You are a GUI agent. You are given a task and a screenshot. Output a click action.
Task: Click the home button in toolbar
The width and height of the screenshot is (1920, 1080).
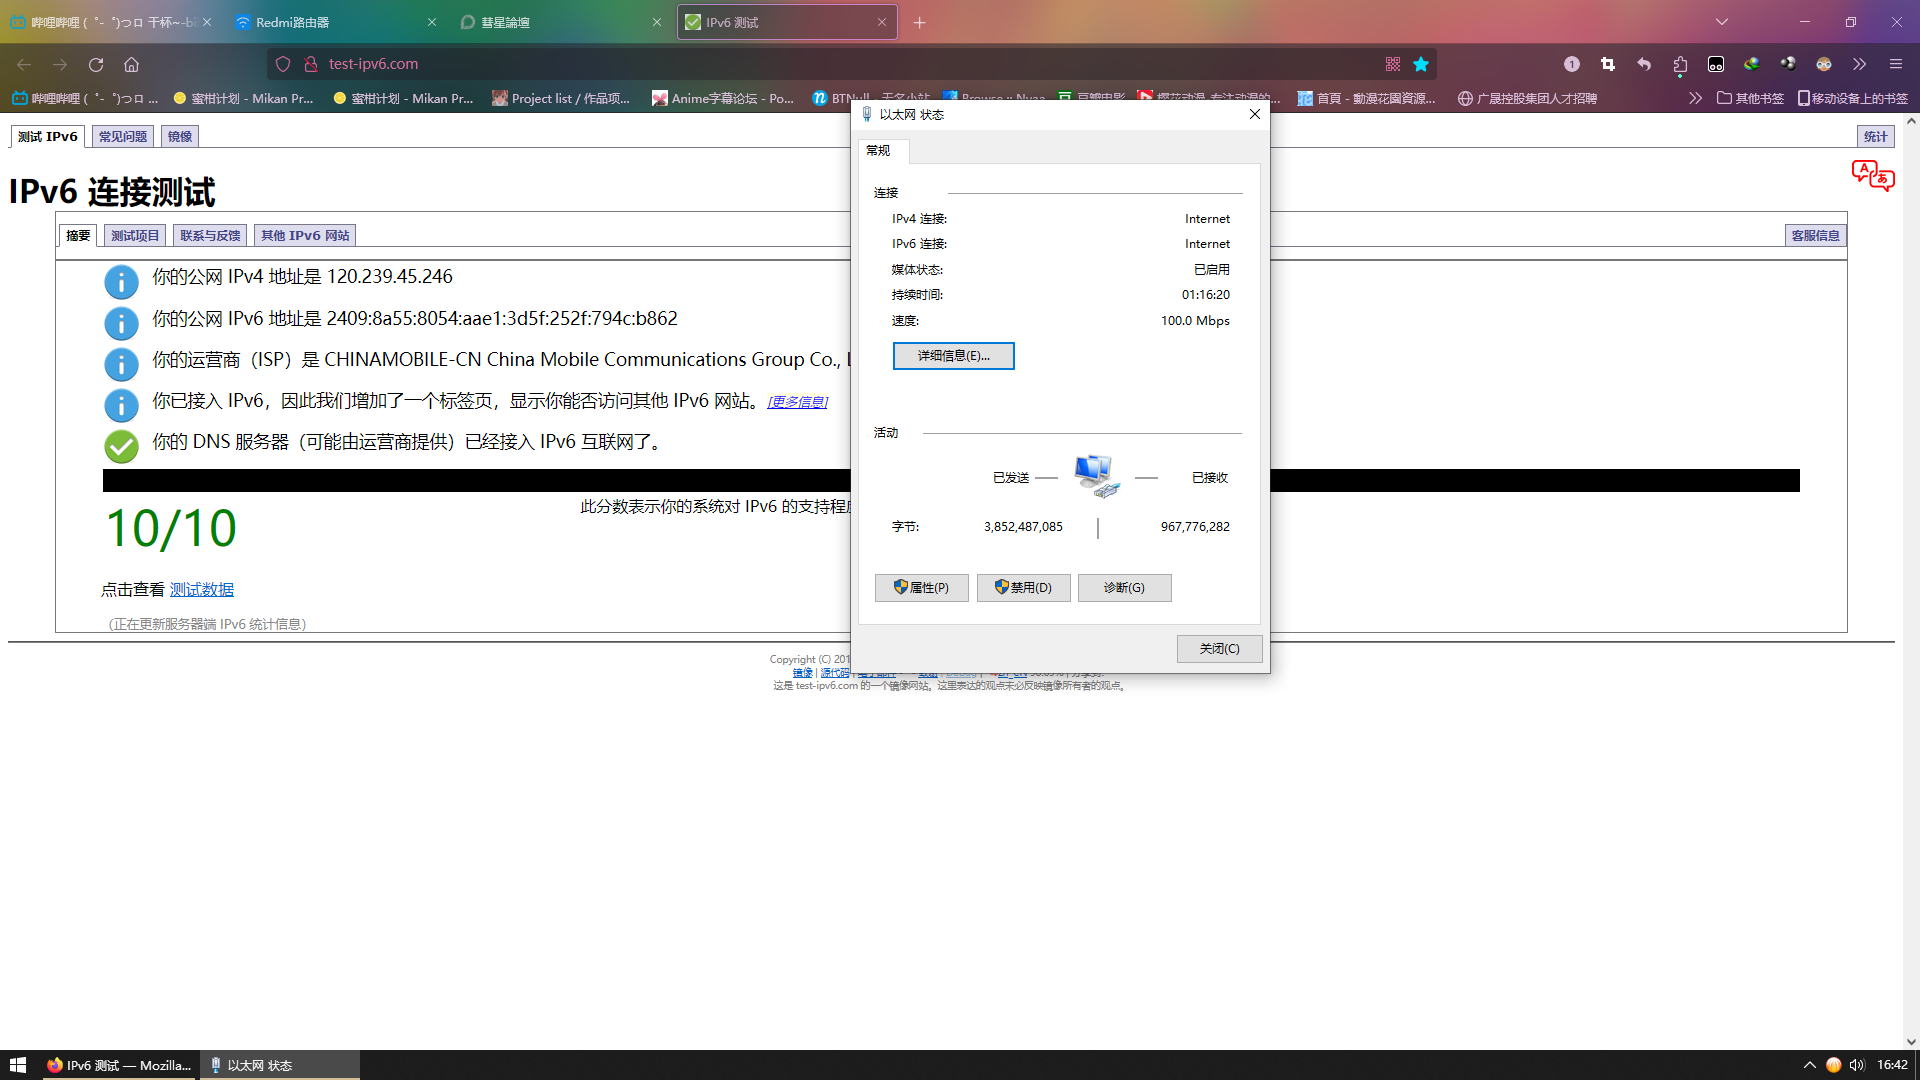[x=131, y=64]
